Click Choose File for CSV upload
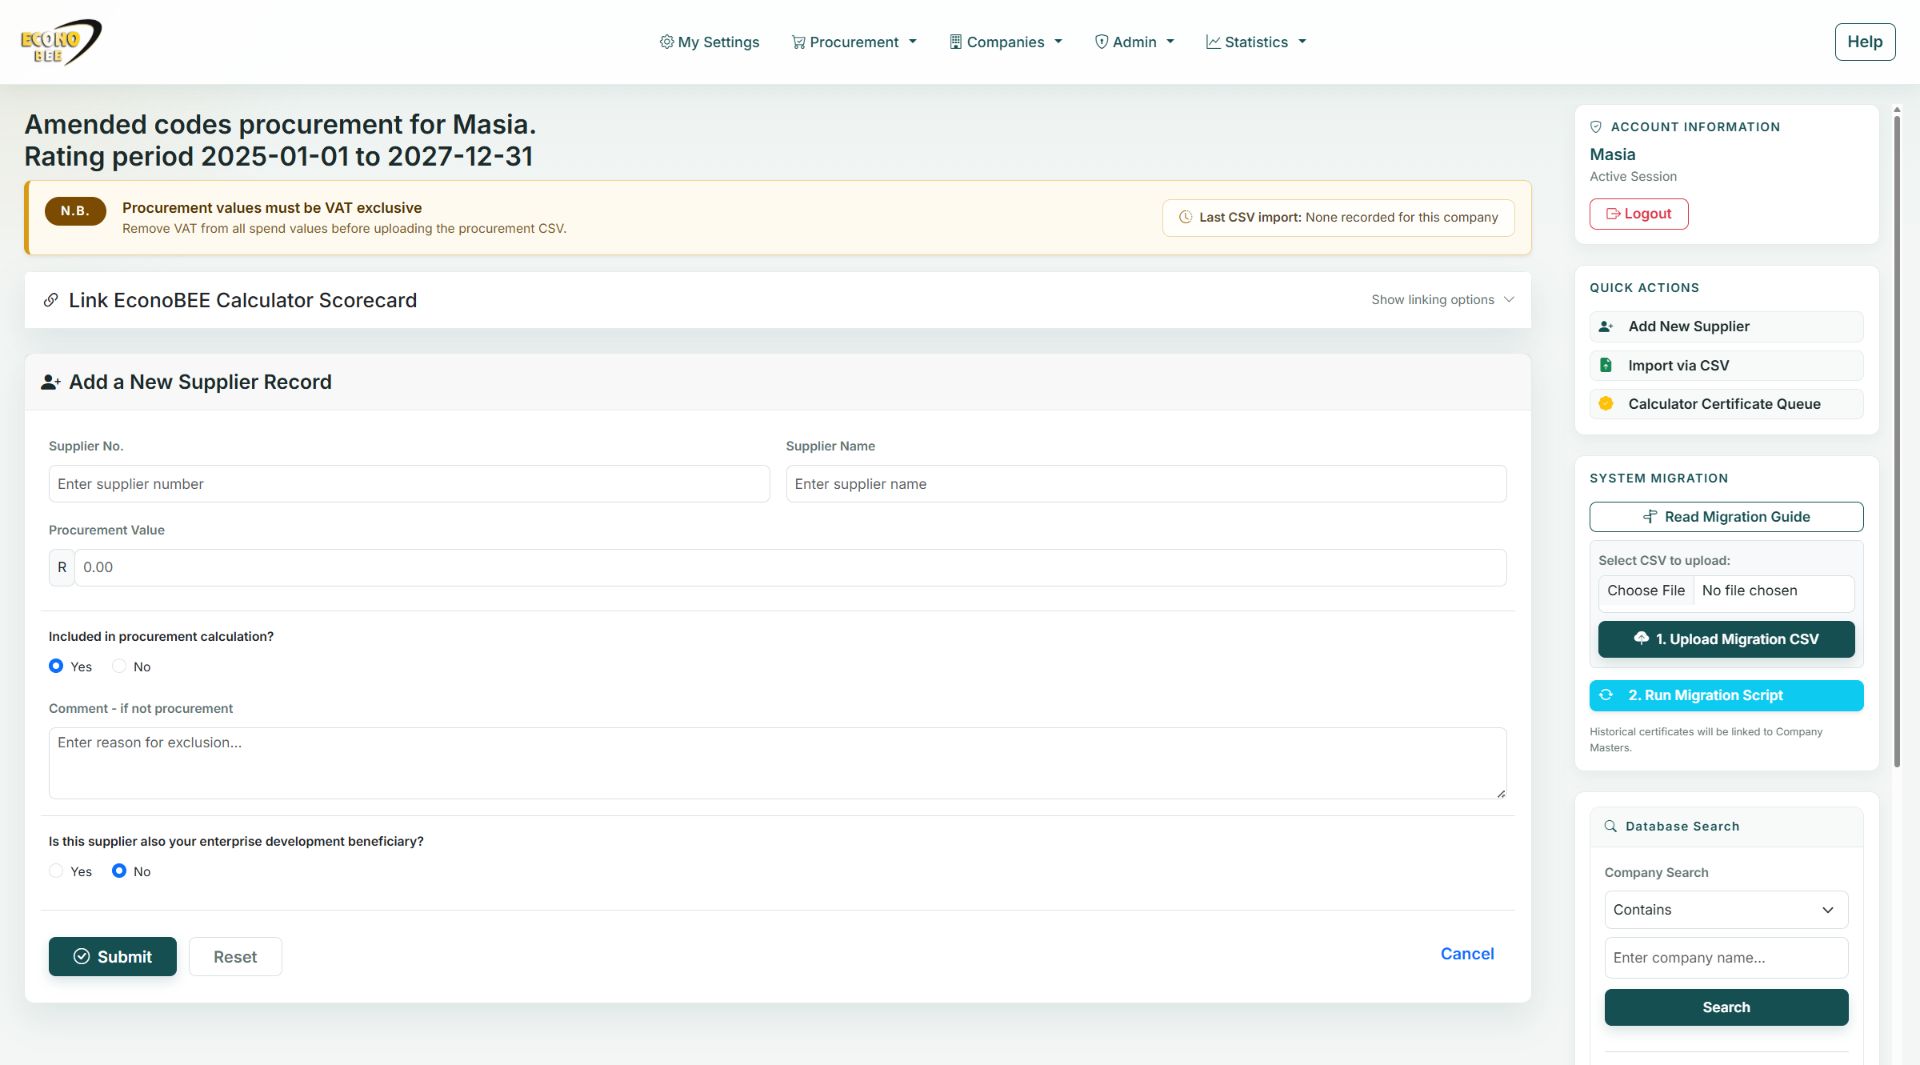 (1645, 591)
